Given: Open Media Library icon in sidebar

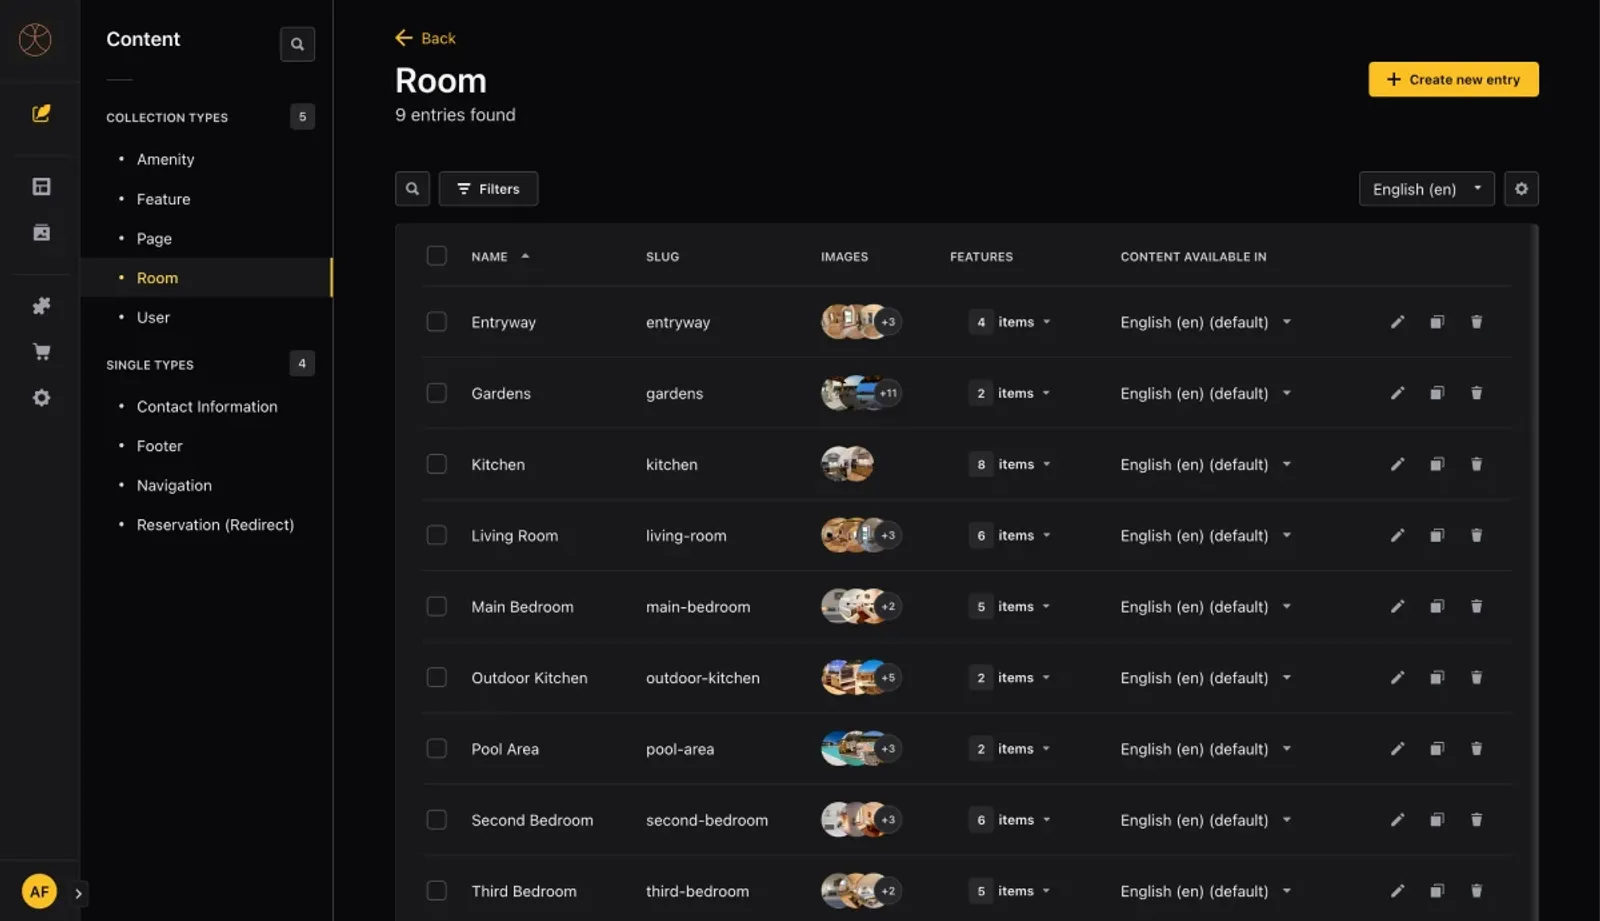Looking at the screenshot, I should (41, 233).
